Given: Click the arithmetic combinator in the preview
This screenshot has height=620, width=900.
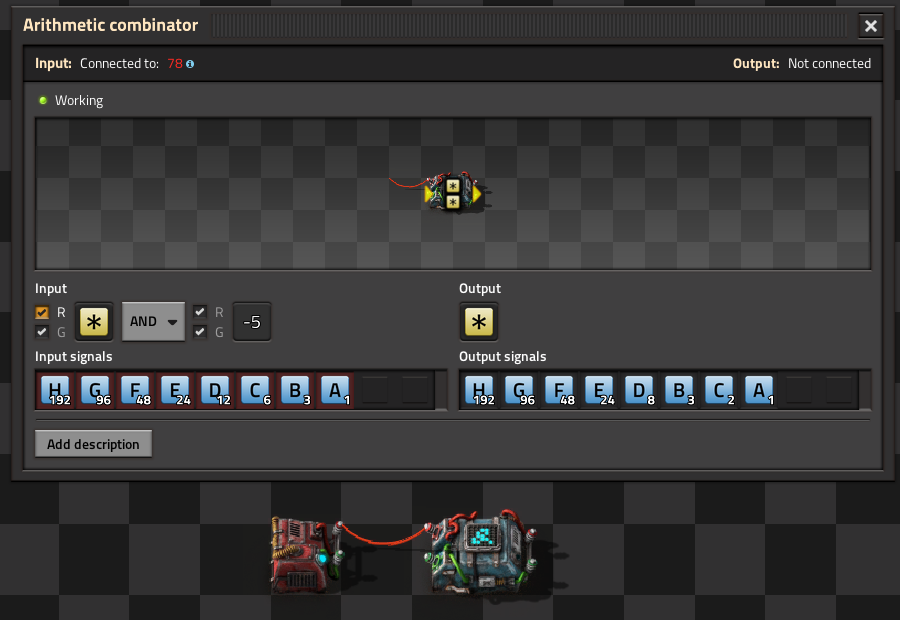Looking at the screenshot, I should [453, 193].
